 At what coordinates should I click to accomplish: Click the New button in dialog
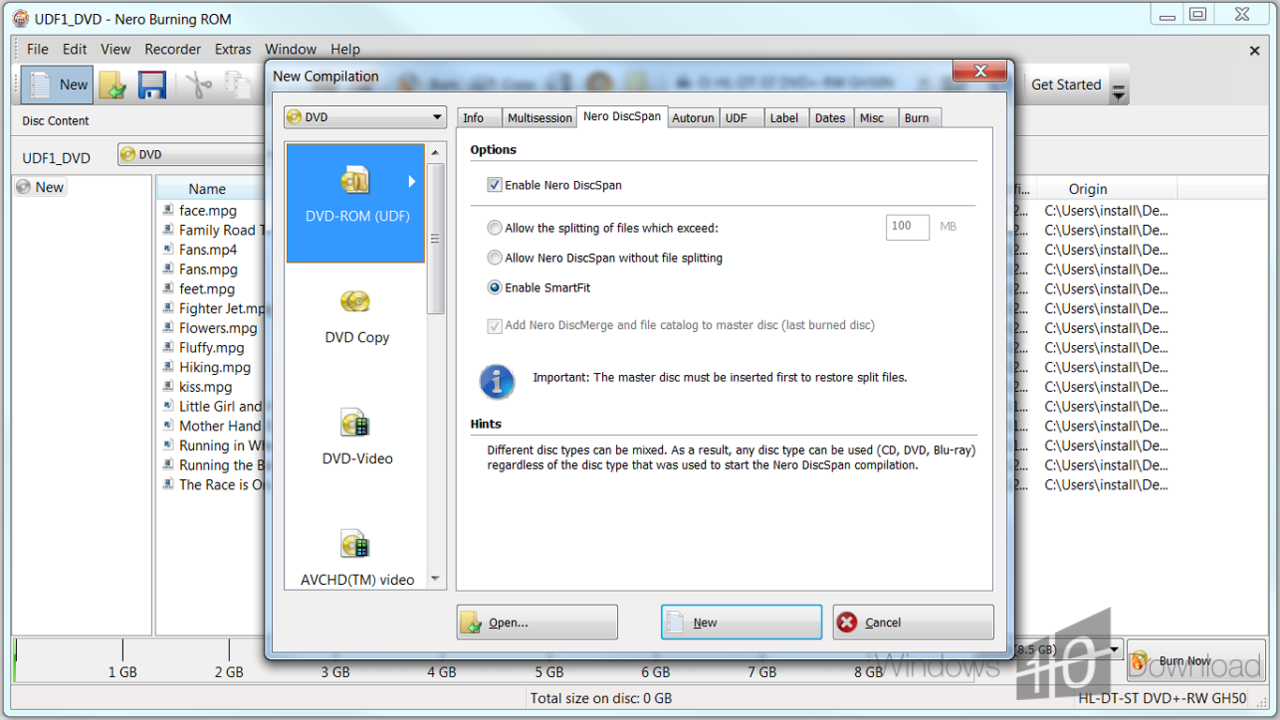click(x=741, y=622)
